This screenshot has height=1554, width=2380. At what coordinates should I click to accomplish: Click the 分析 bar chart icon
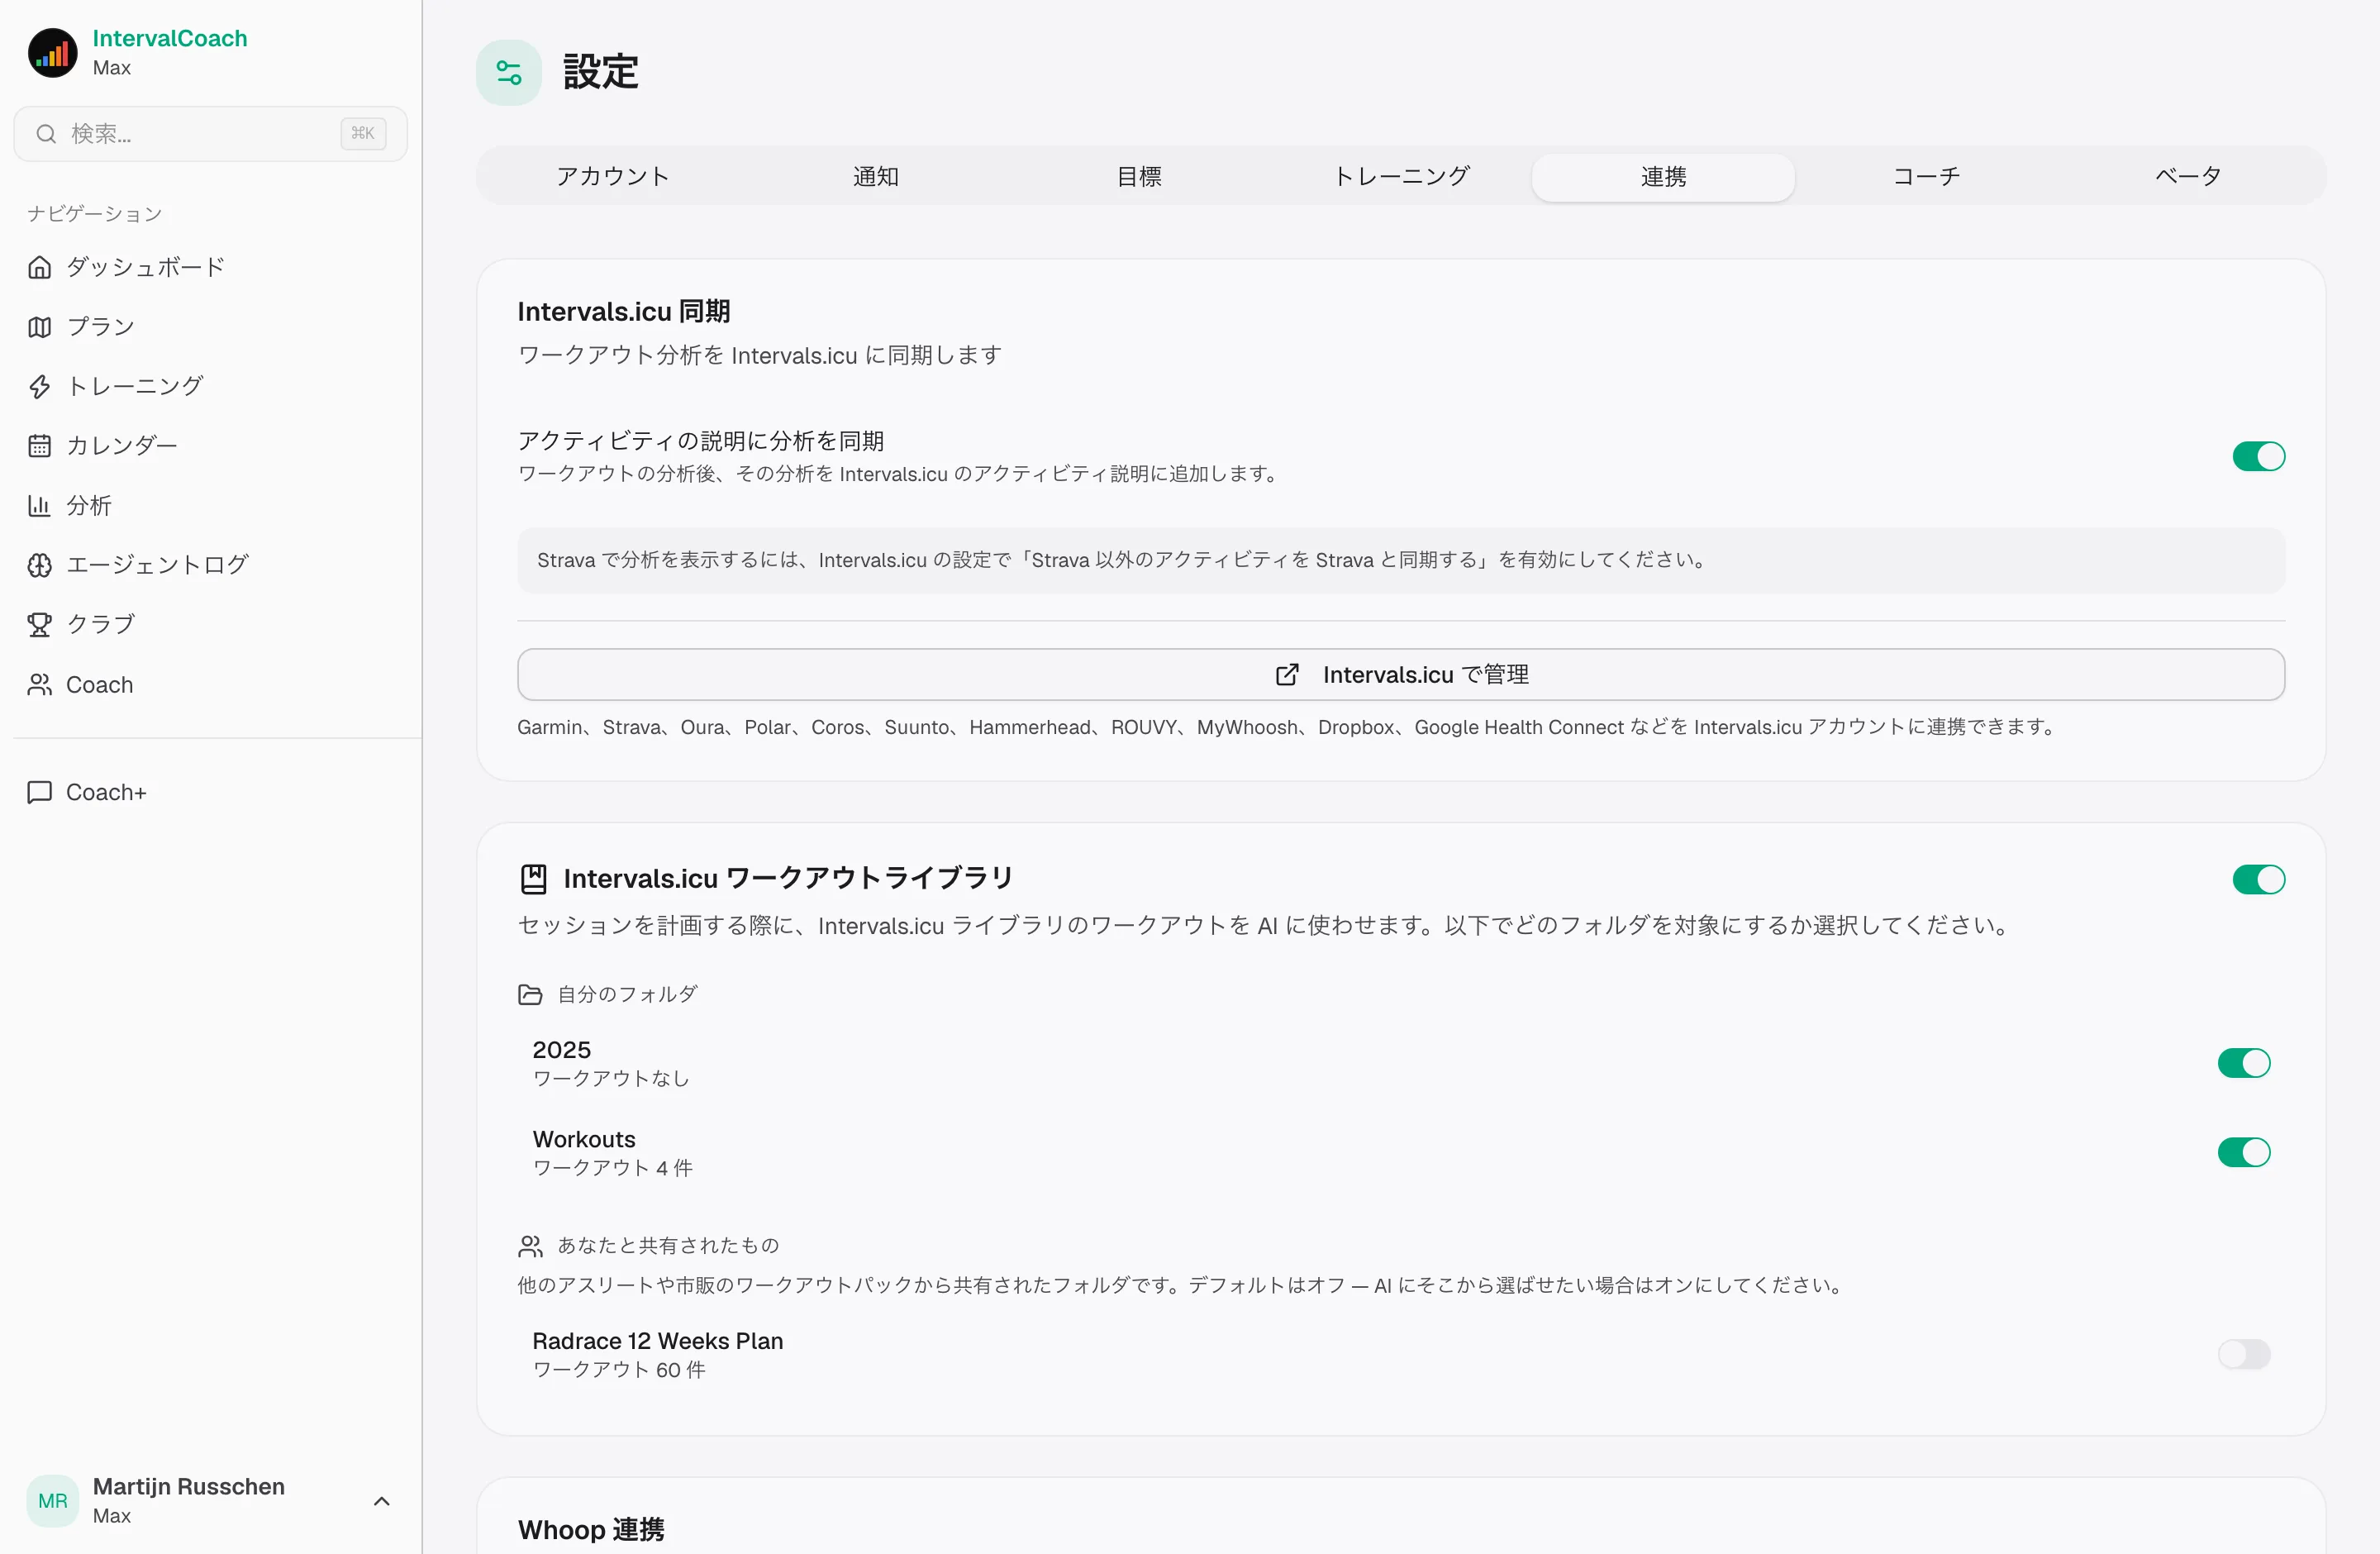(x=40, y=506)
